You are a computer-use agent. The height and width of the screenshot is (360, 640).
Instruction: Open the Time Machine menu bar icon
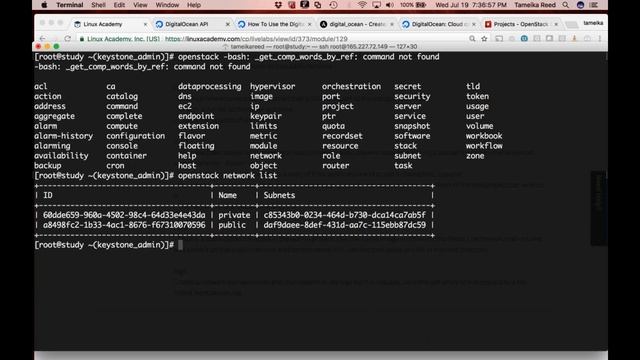click(333, 5)
